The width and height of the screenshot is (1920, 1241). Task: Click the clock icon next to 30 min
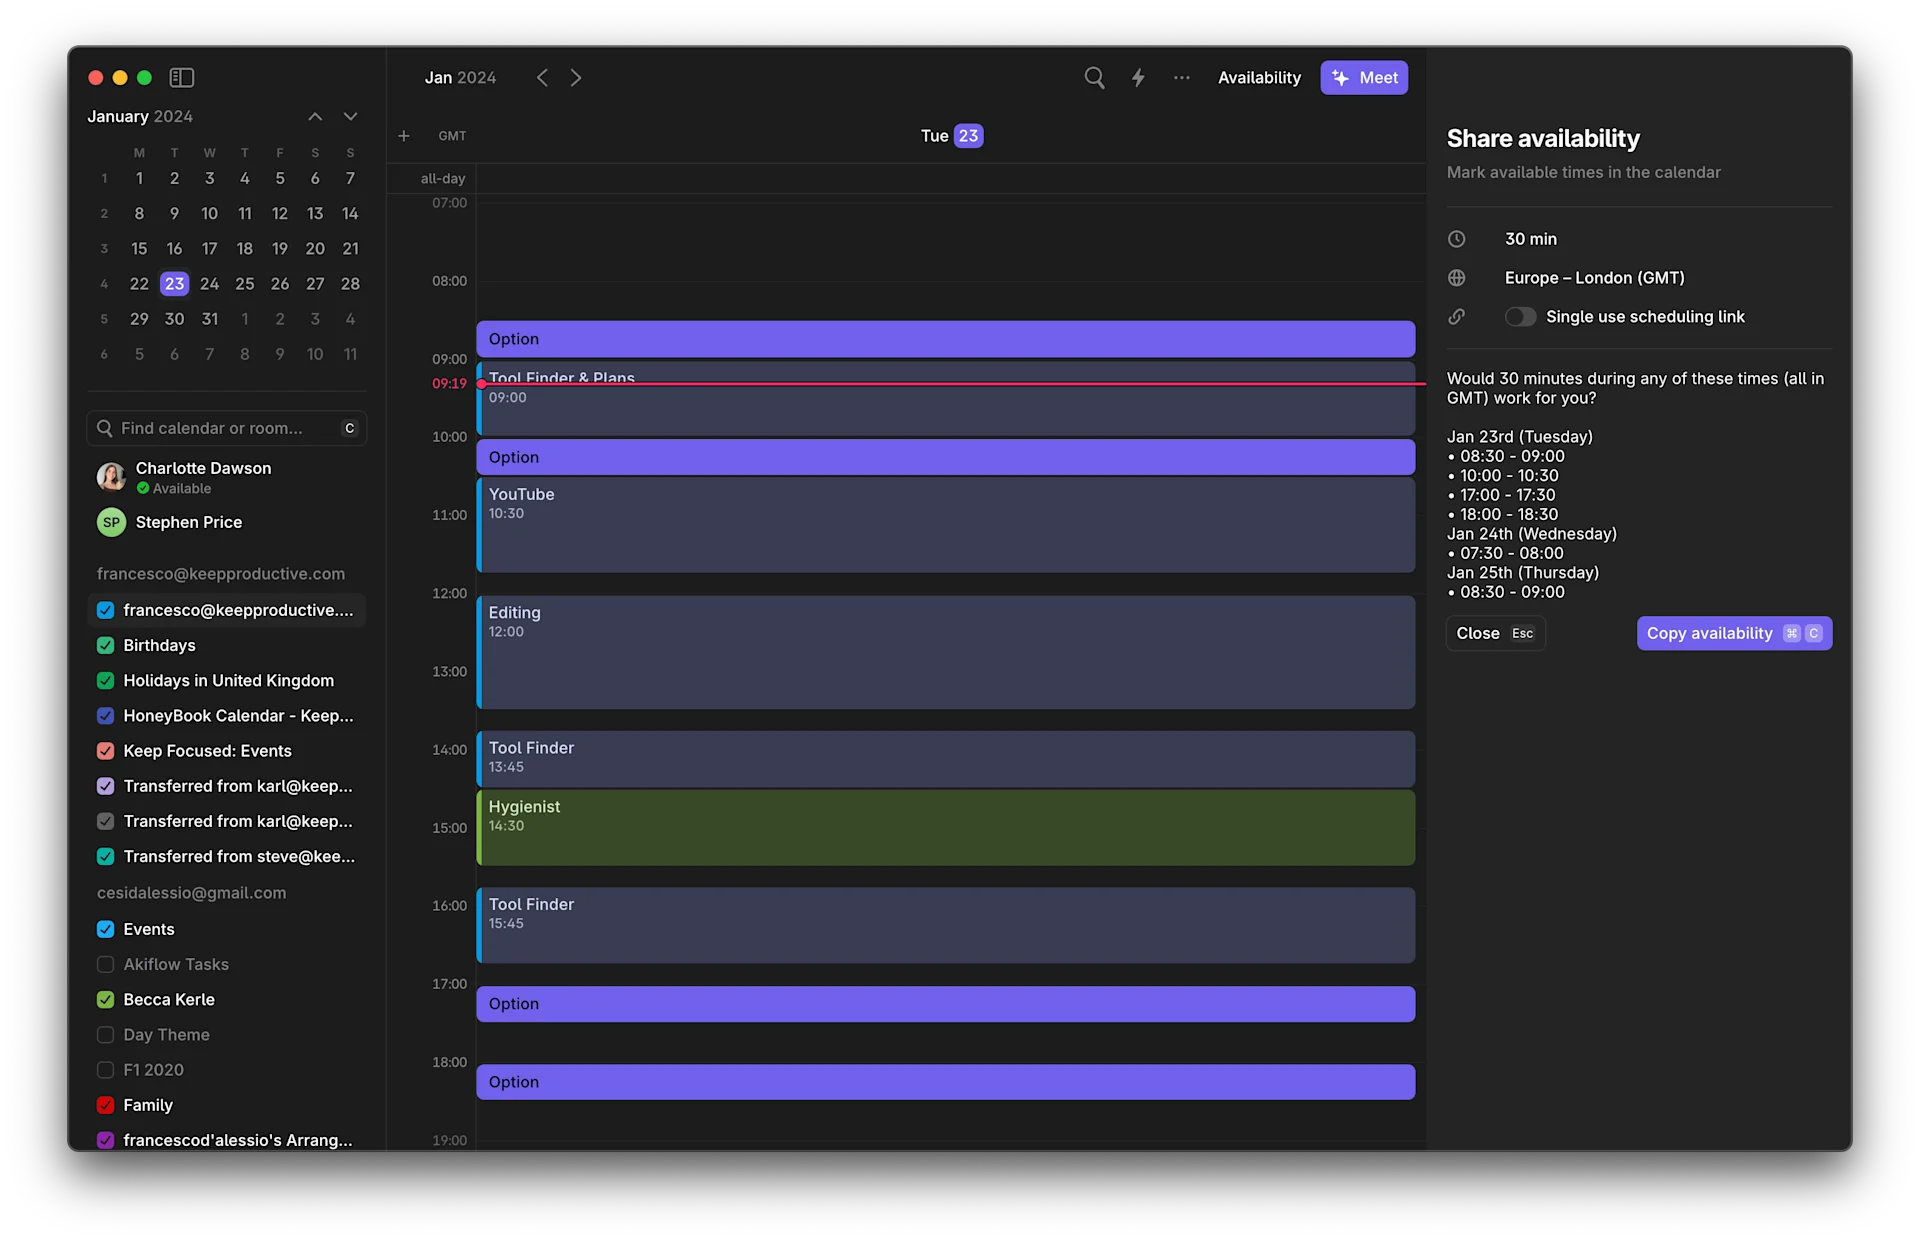tap(1457, 239)
